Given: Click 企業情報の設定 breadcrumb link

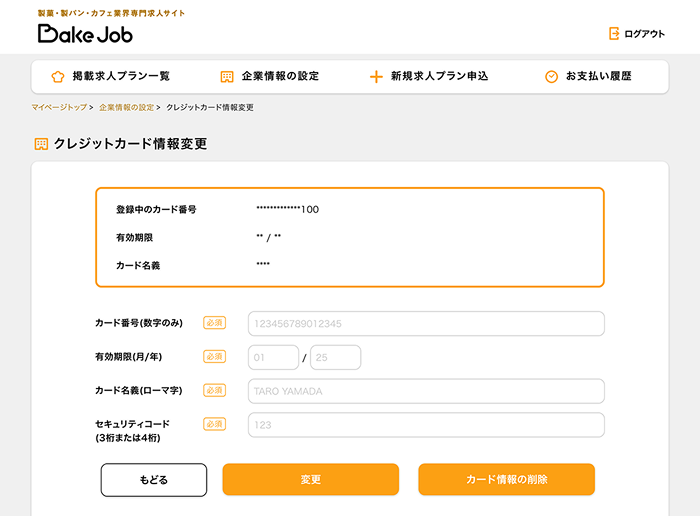Looking at the screenshot, I should tap(126, 107).
